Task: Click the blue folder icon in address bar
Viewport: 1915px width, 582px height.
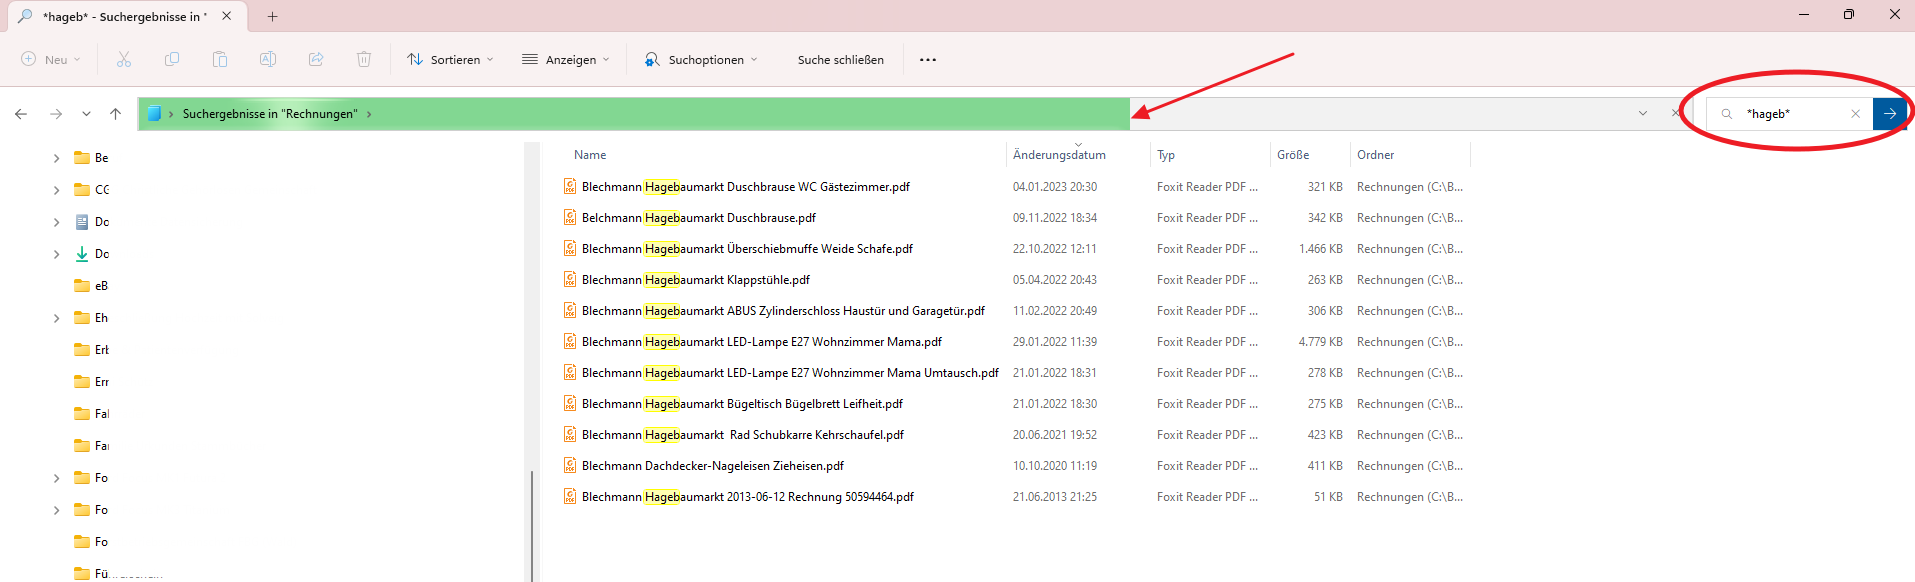Action: (x=154, y=114)
